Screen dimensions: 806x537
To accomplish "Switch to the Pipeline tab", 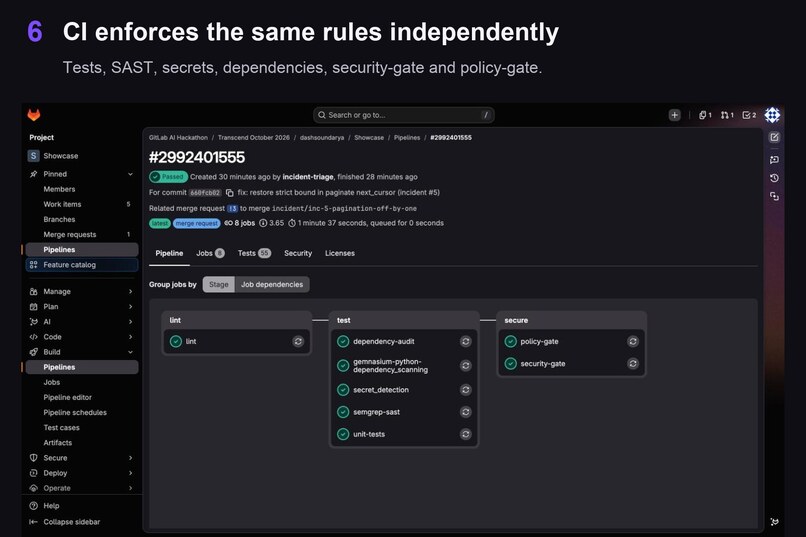I will click(169, 253).
